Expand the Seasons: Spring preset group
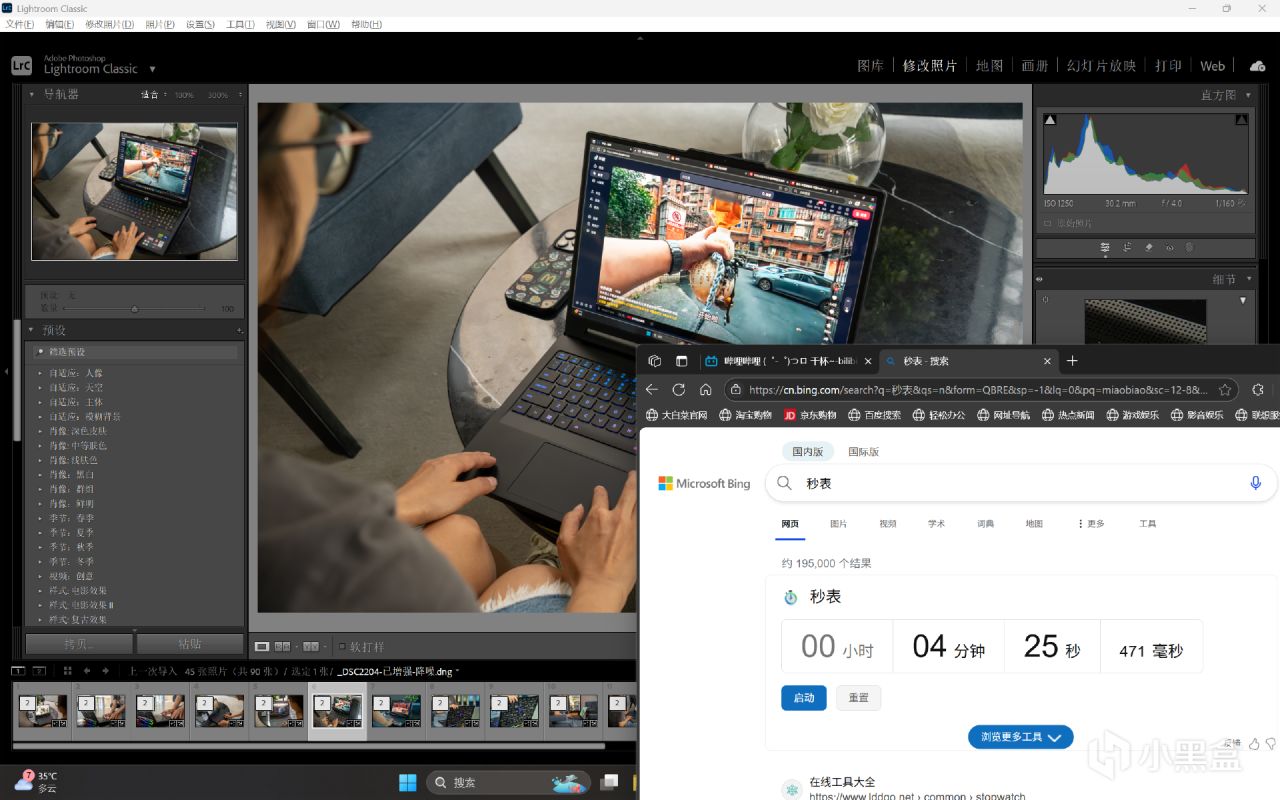Viewport: 1280px width, 800px height. click(40, 518)
